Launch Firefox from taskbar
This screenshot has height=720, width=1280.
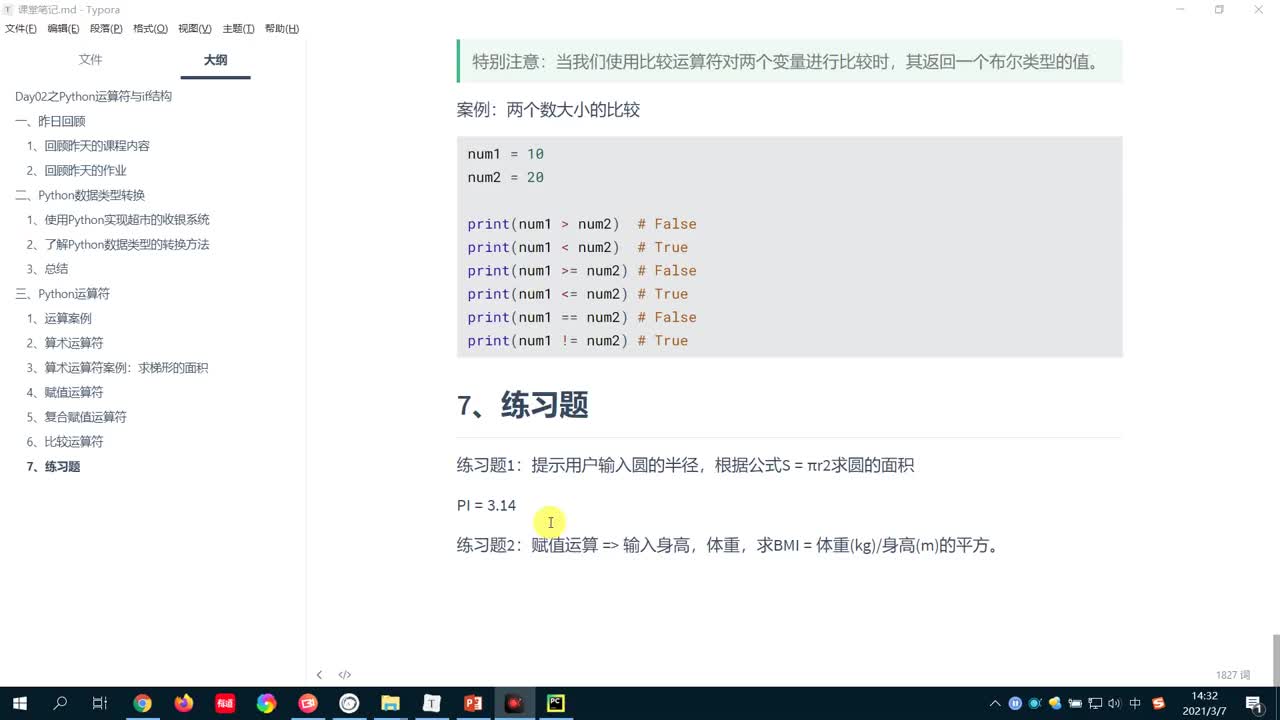pos(183,703)
